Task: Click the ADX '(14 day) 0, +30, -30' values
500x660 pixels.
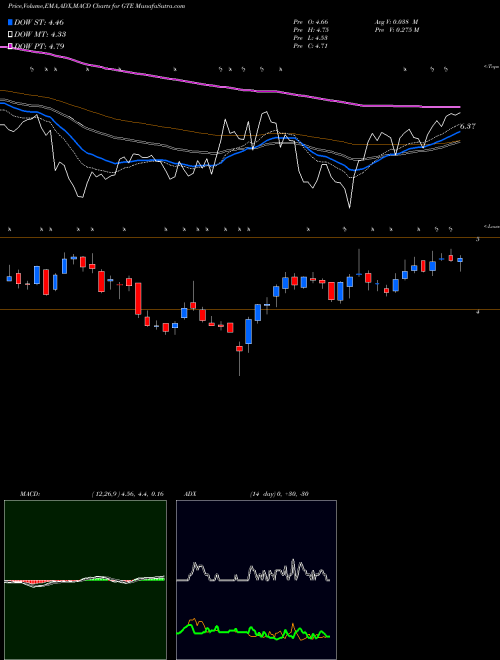Action: [x=279, y=494]
